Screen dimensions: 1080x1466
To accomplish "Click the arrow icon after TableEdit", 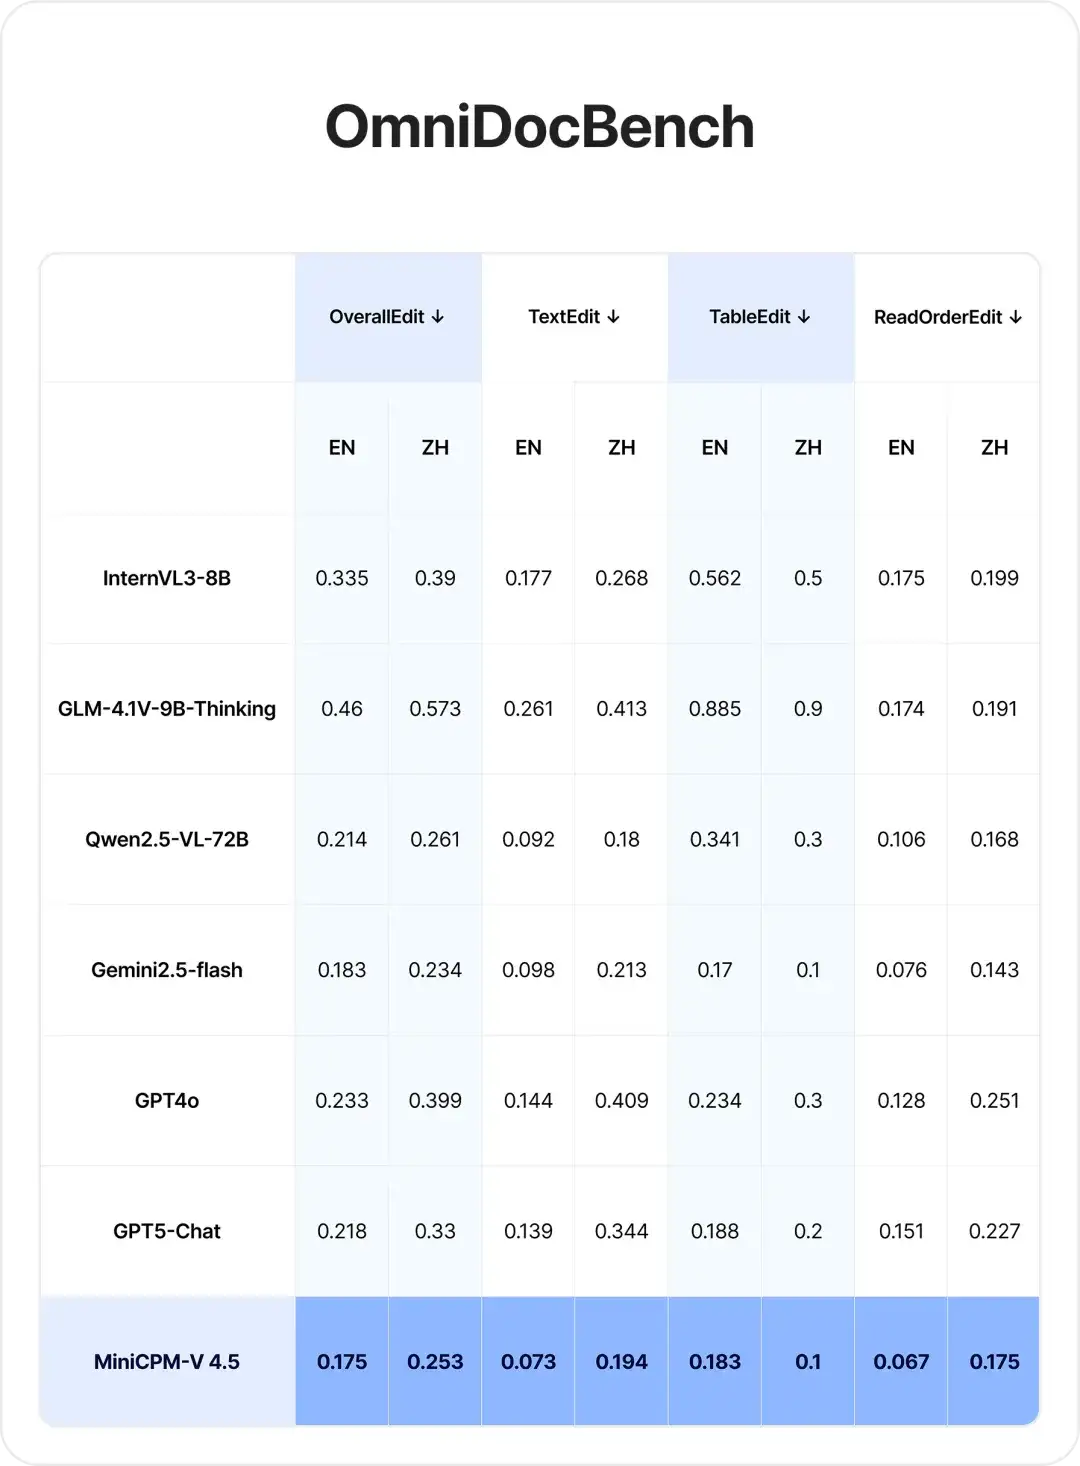I will tap(804, 317).
